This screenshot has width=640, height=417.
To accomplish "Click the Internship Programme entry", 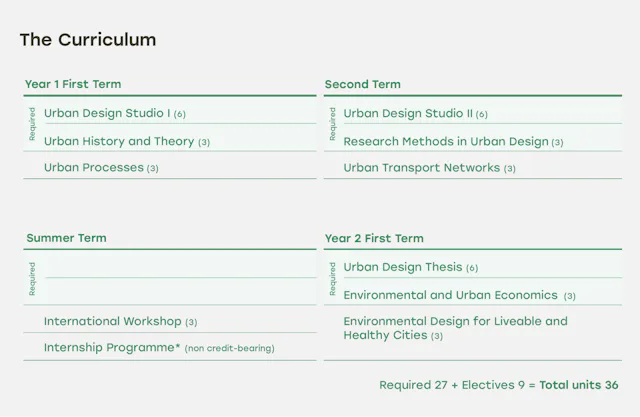I will coord(112,347).
